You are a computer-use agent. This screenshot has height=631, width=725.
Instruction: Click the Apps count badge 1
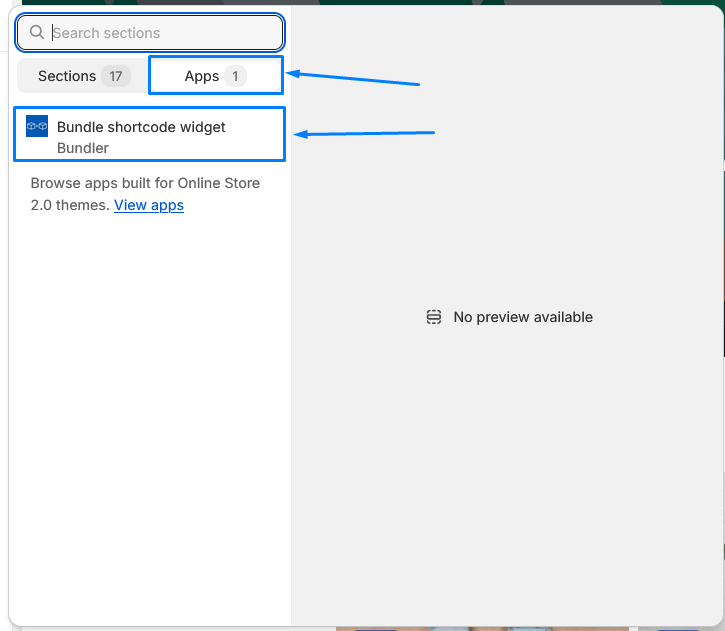[235, 76]
